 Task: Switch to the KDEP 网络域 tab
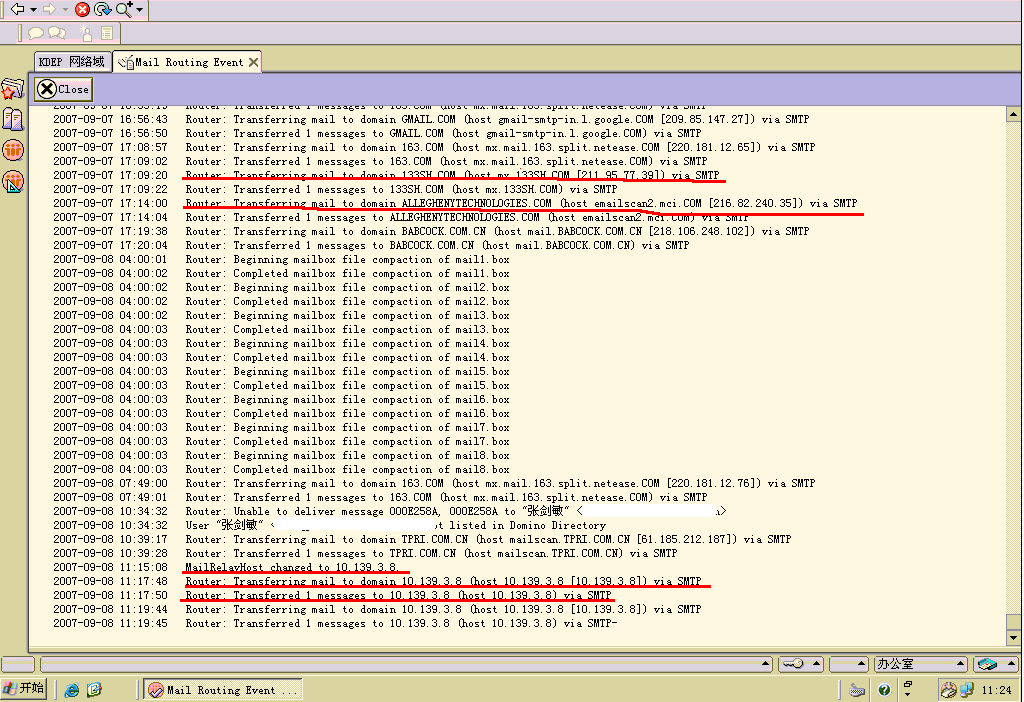[71, 61]
